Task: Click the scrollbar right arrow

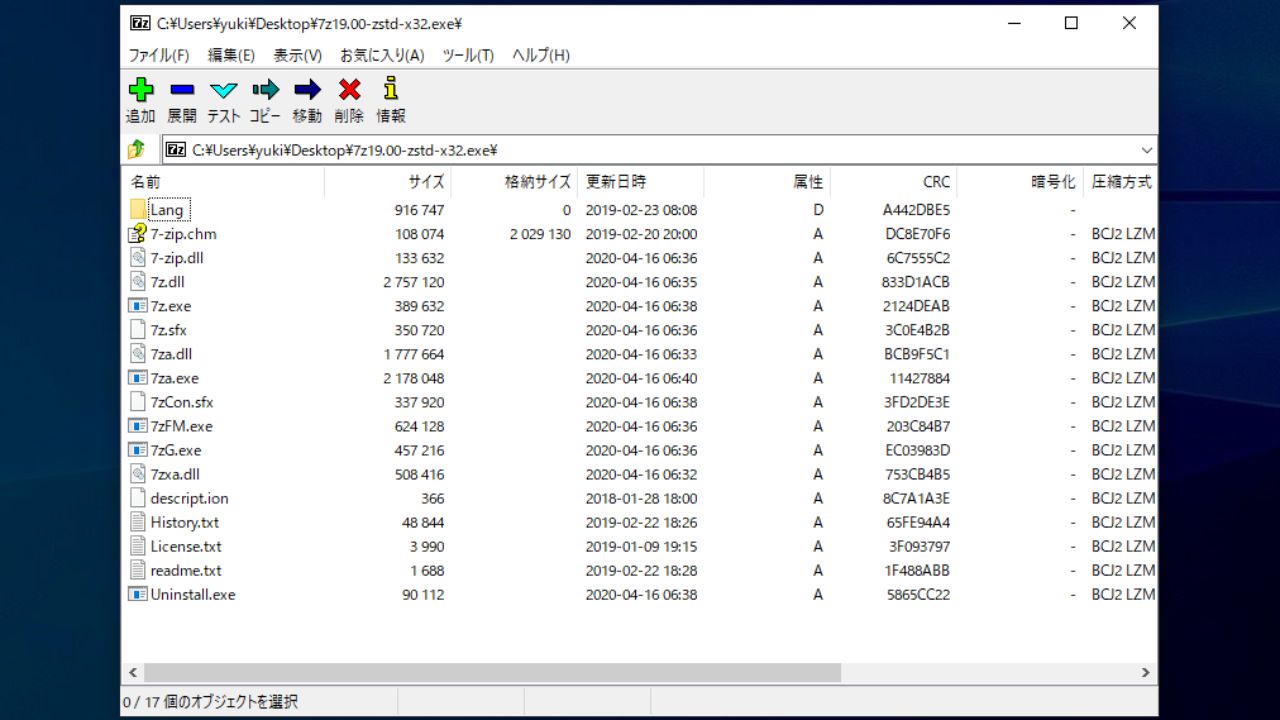Action: click(x=1146, y=673)
